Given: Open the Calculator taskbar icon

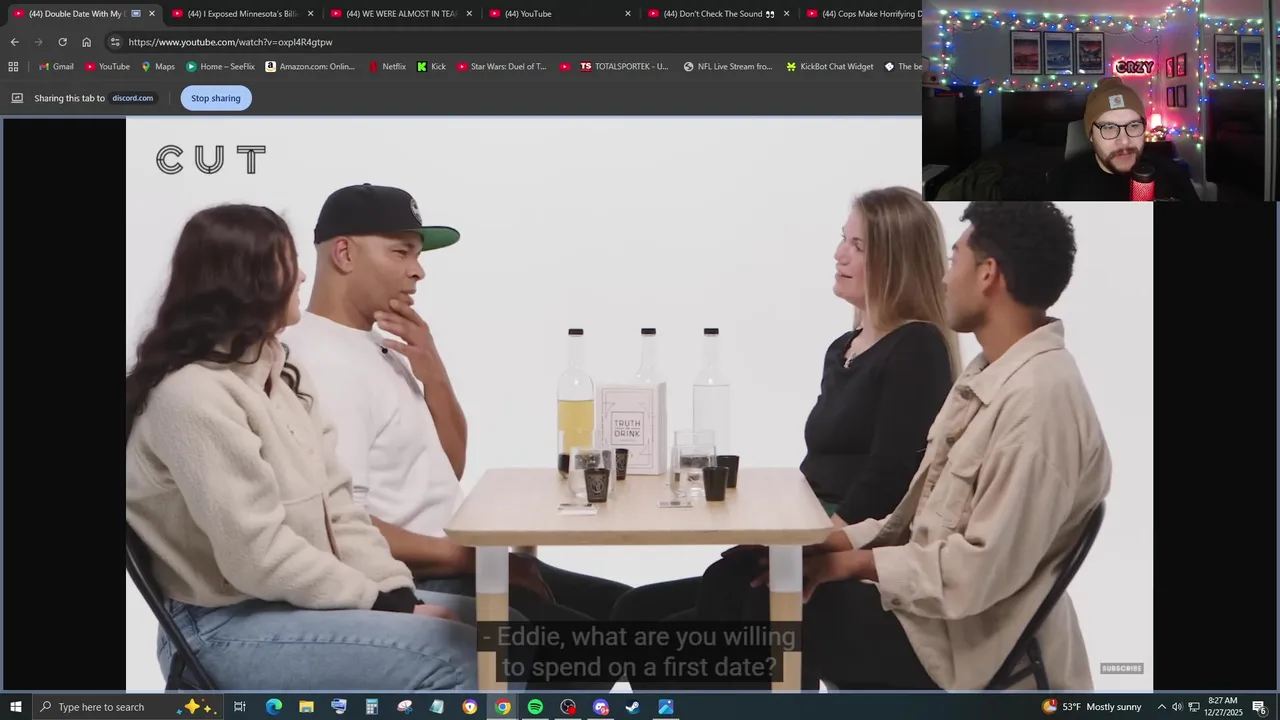Looking at the screenshot, I should coord(371,707).
